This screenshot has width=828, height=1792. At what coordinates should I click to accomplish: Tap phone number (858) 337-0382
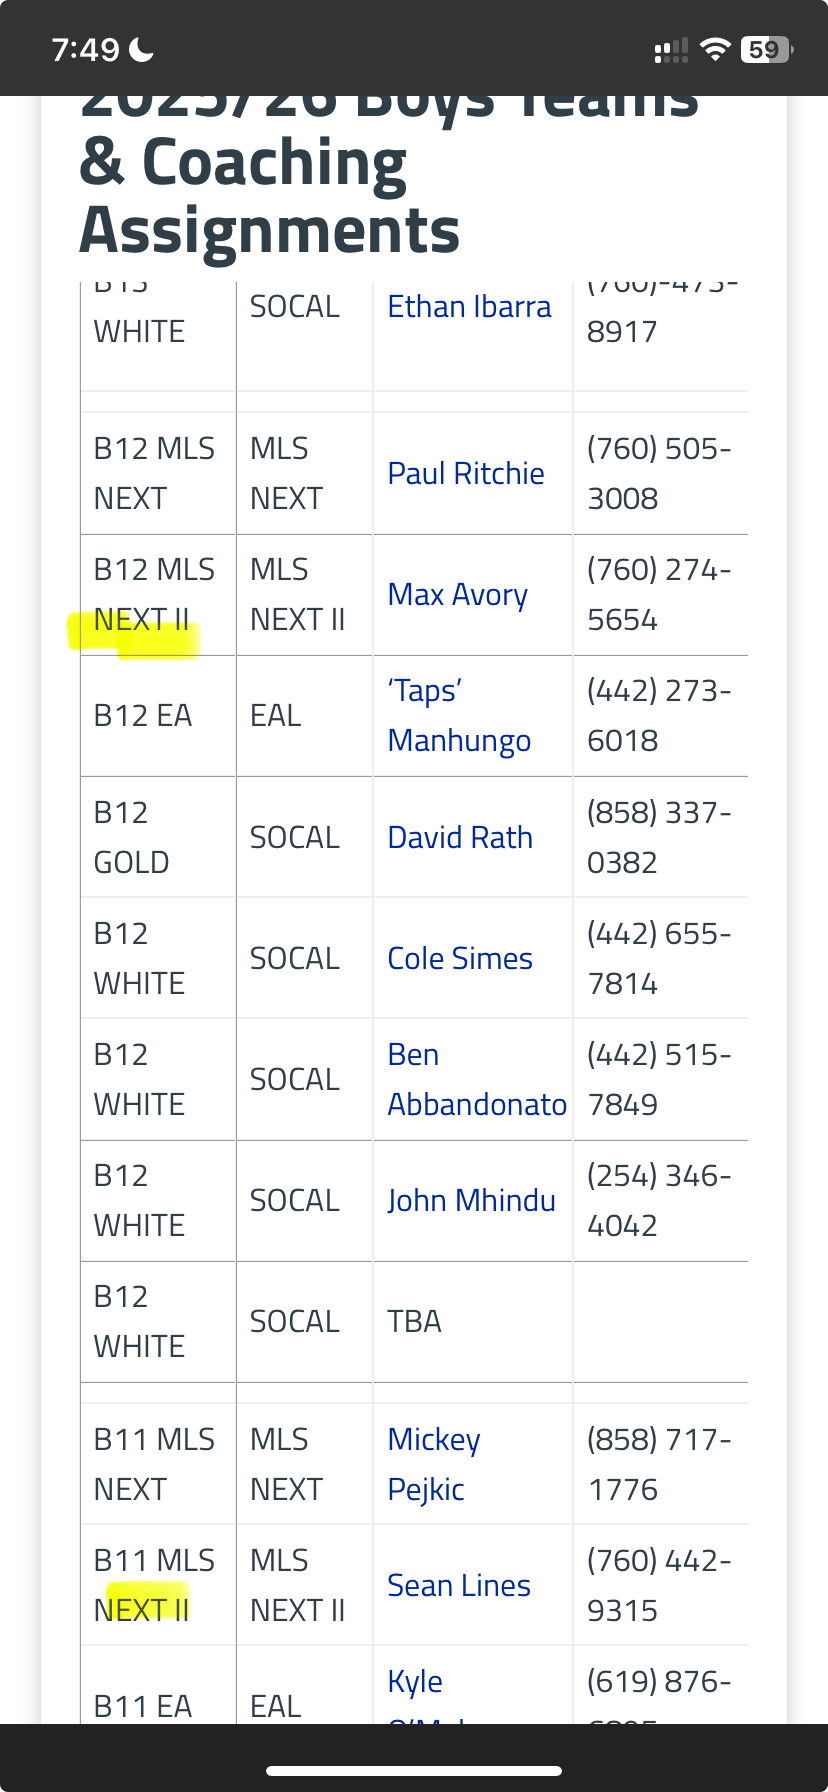[658, 838]
